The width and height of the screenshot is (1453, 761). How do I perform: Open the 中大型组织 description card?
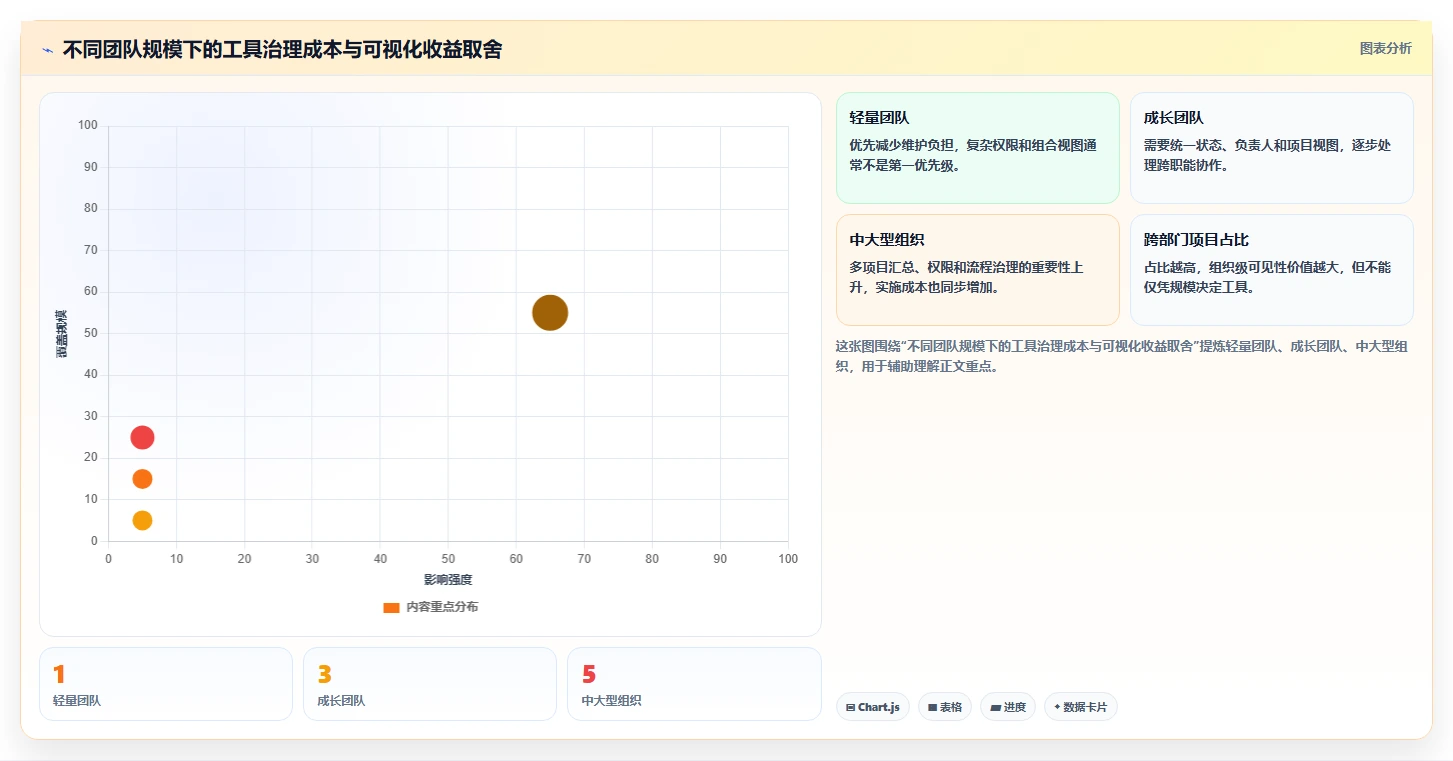tap(977, 270)
